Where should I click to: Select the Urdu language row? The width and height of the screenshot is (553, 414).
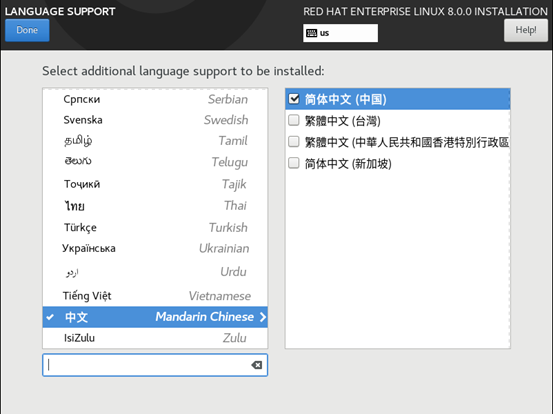(x=155, y=272)
